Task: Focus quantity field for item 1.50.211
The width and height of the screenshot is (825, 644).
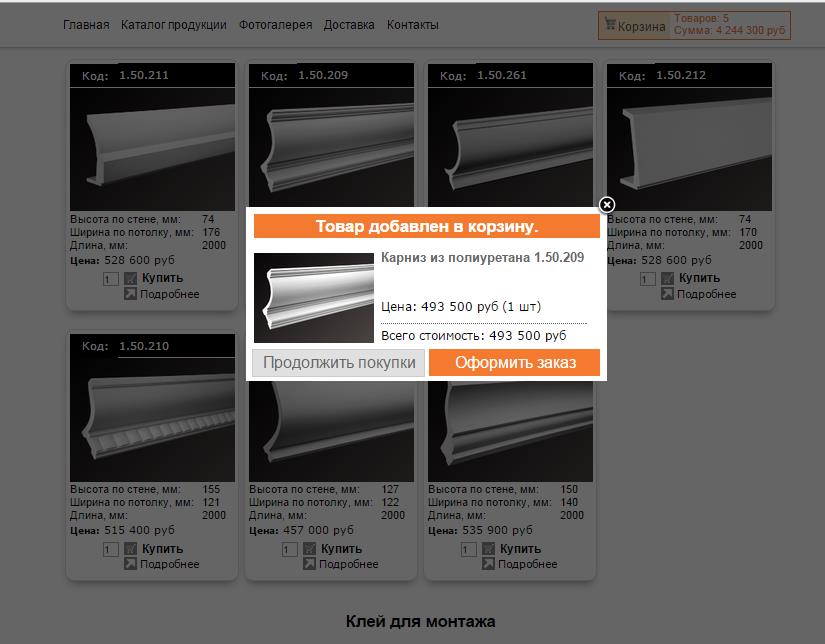Action: click(110, 279)
